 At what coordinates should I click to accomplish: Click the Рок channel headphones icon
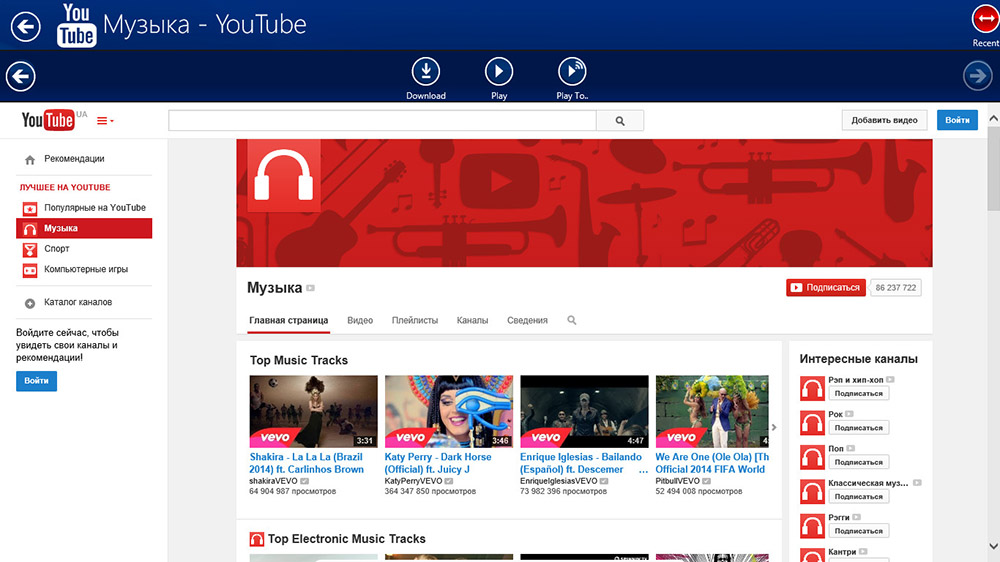pos(812,423)
